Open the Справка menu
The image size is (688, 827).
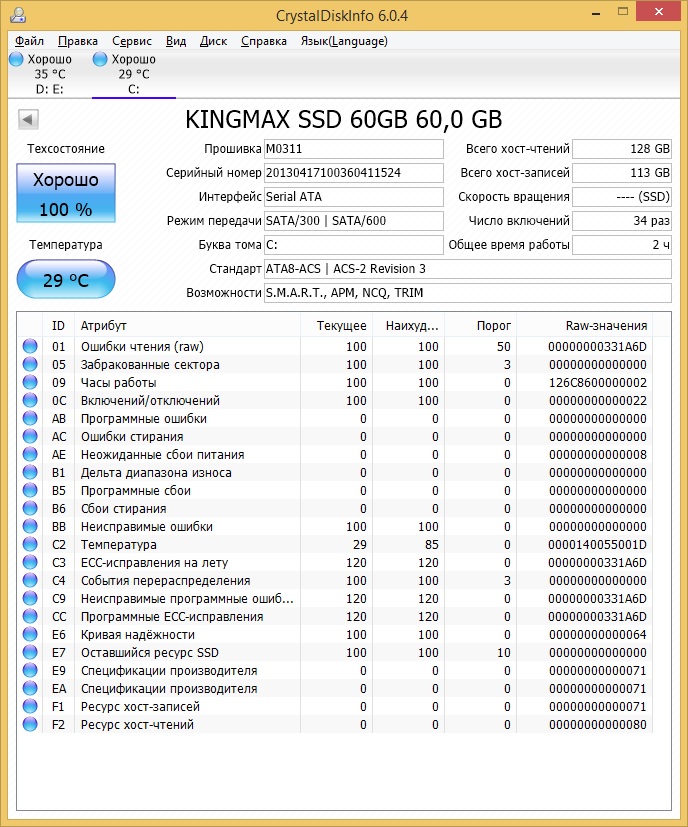264,41
